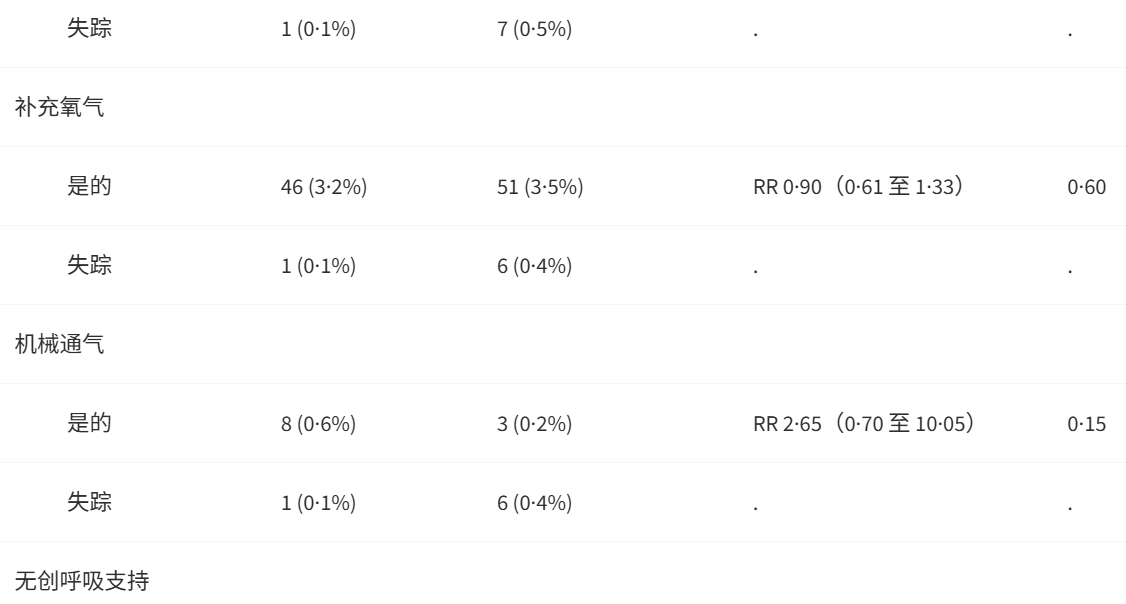
Task: Click 6 (0·4%) in 机械通气 失踪 row
Action: pyautogui.click(x=534, y=503)
